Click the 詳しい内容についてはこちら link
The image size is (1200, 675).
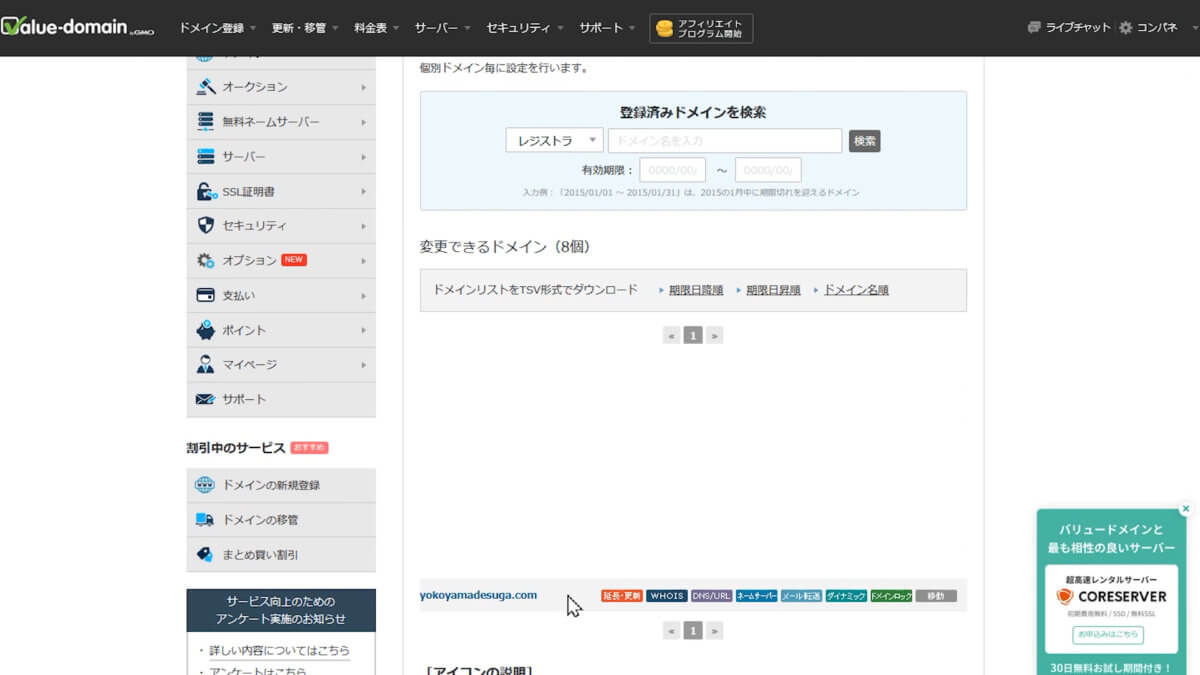click(x=279, y=650)
